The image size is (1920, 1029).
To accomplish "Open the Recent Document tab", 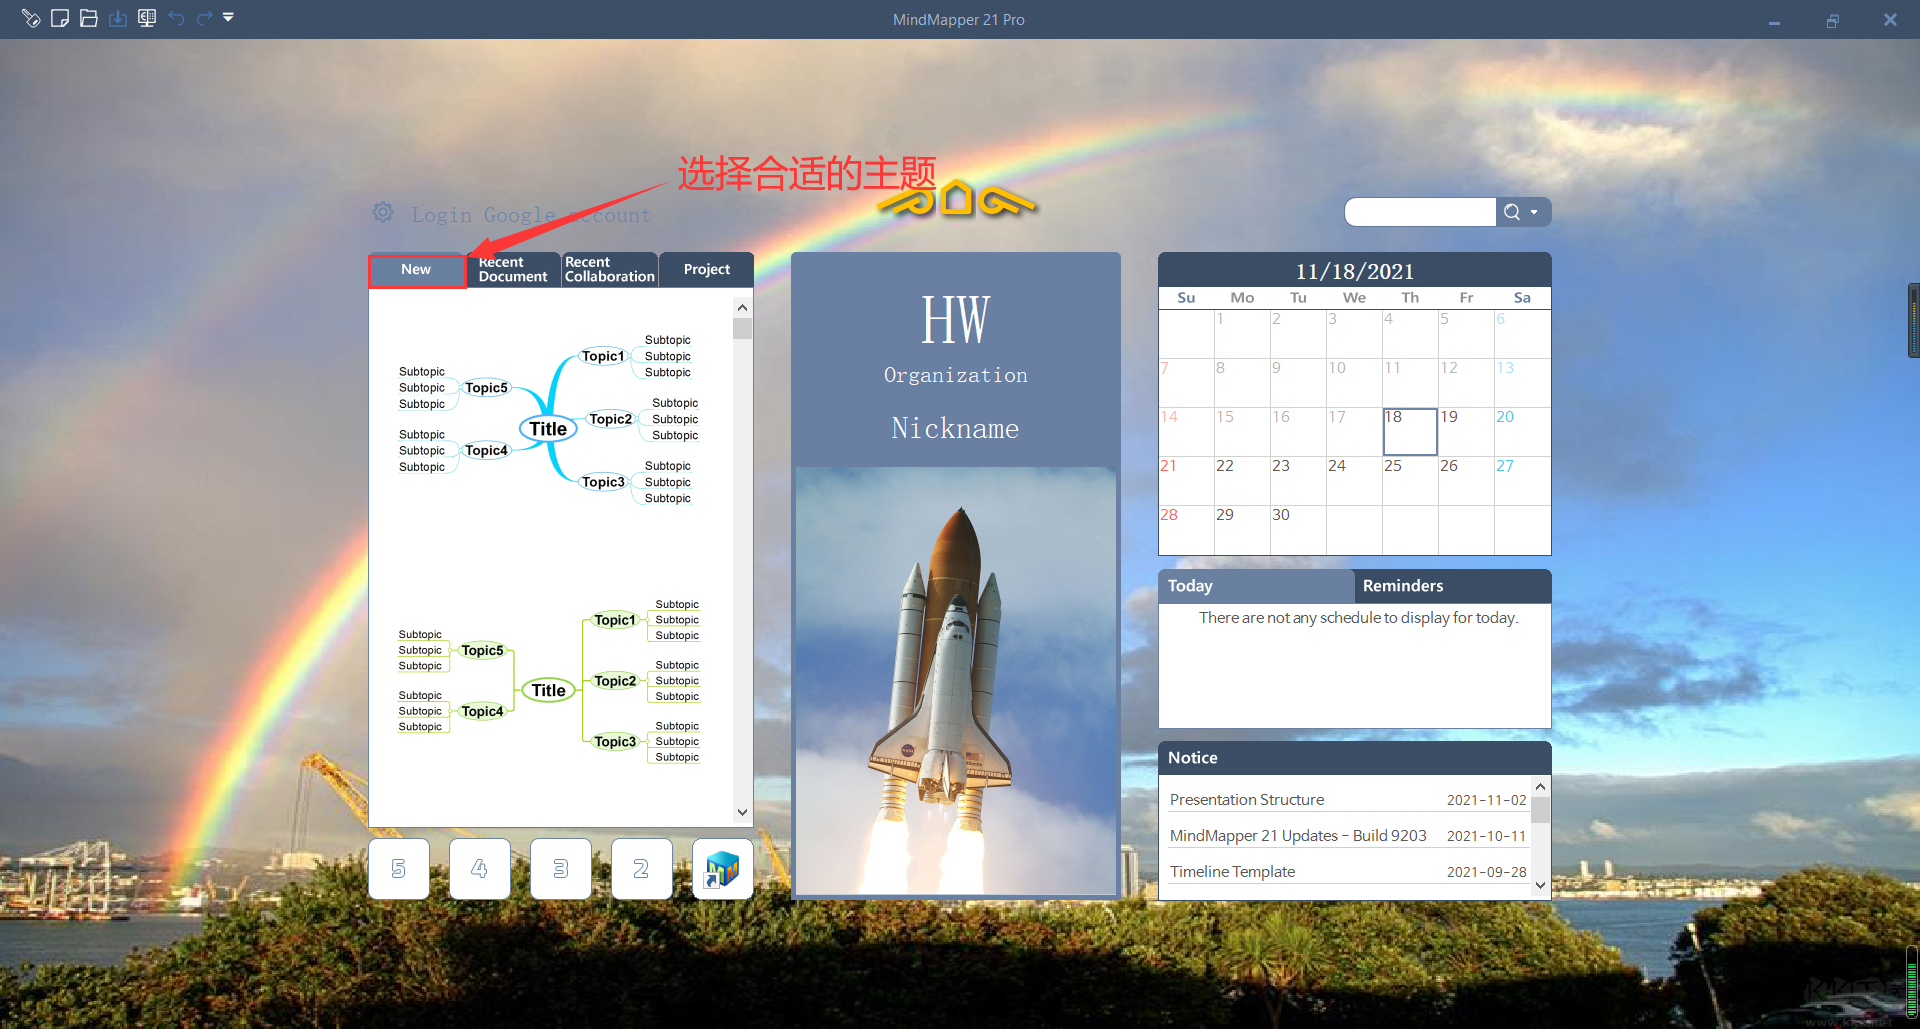I will pos(513,270).
